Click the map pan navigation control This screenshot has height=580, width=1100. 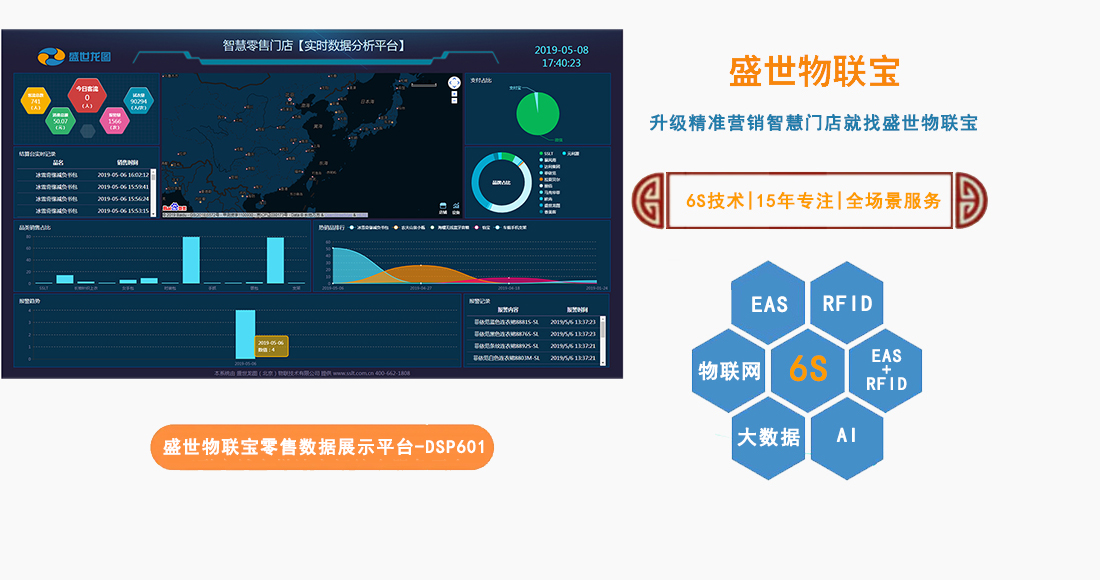[454, 83]
